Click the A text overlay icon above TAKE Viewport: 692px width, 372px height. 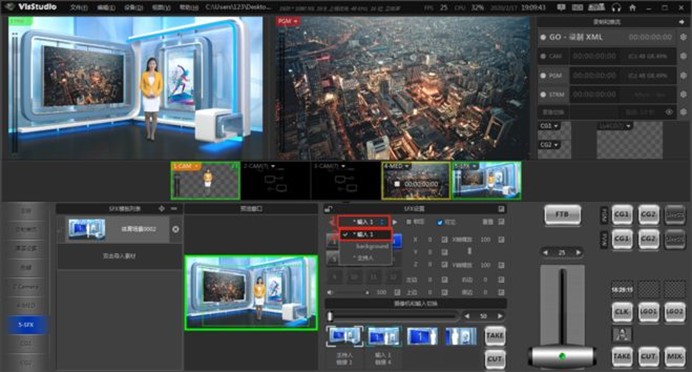point(622,334)
